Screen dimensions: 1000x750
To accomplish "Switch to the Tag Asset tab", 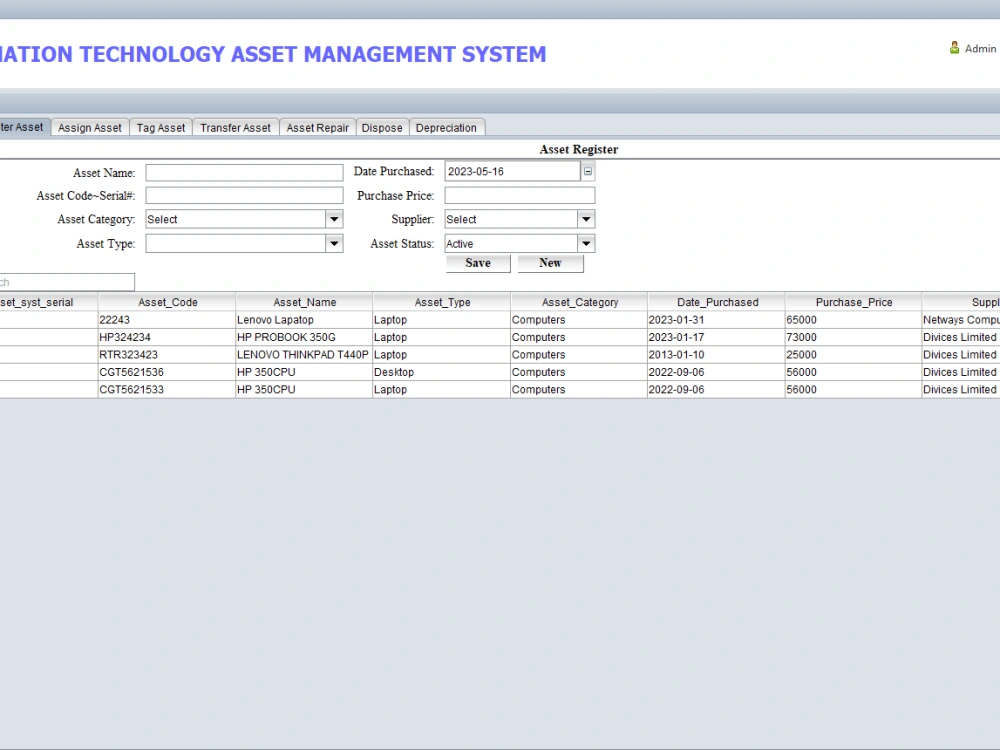I will pyautogui.click(x=160, y=127).
